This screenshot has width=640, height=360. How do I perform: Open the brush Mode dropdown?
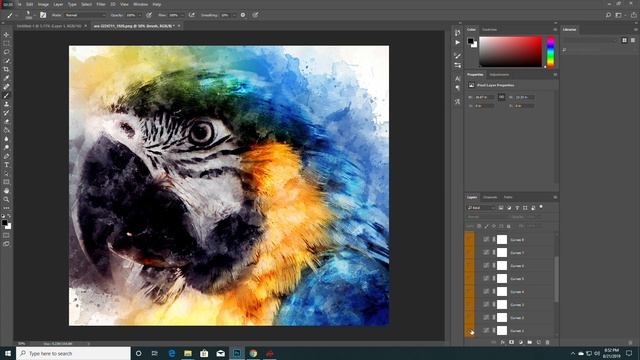pos(85,15)
